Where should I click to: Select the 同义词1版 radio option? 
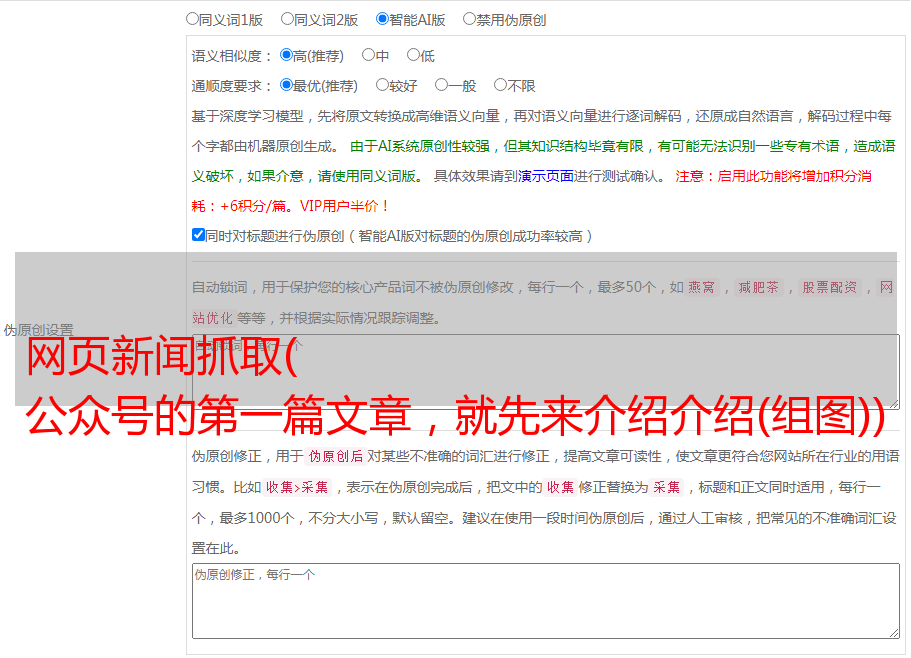[192, 19]
